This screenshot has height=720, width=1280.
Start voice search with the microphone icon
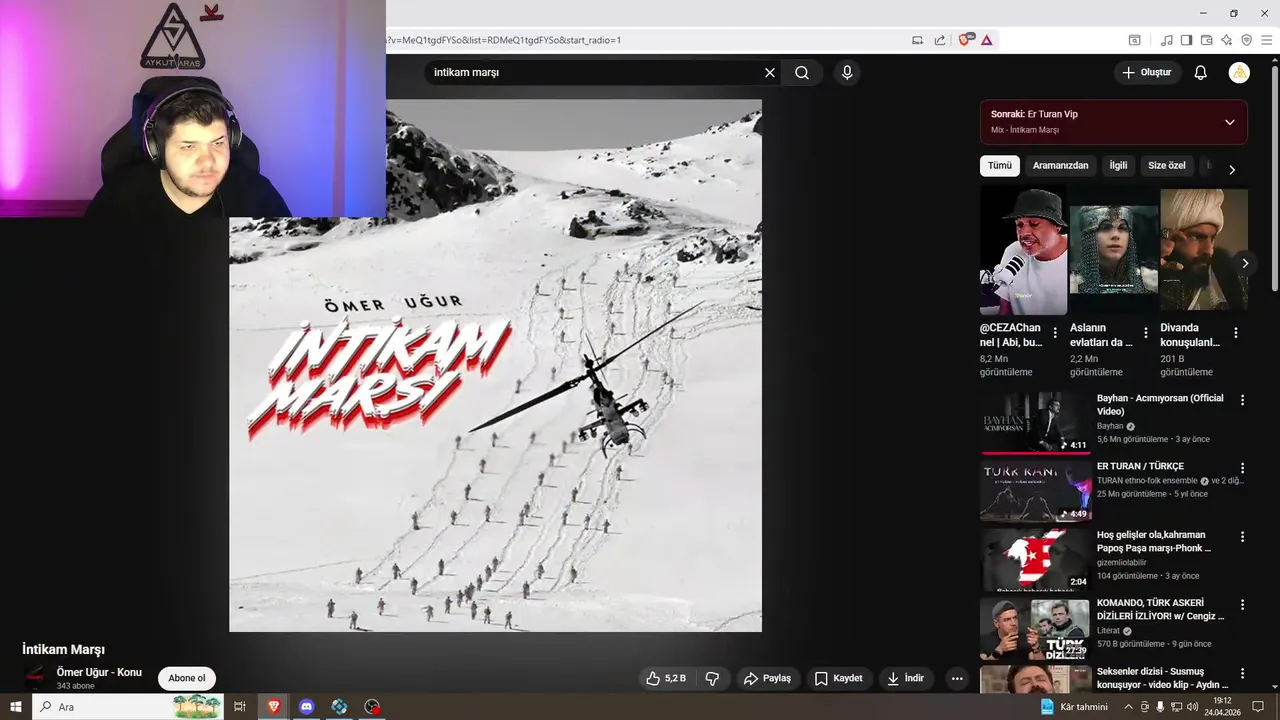tap(847, 73)
